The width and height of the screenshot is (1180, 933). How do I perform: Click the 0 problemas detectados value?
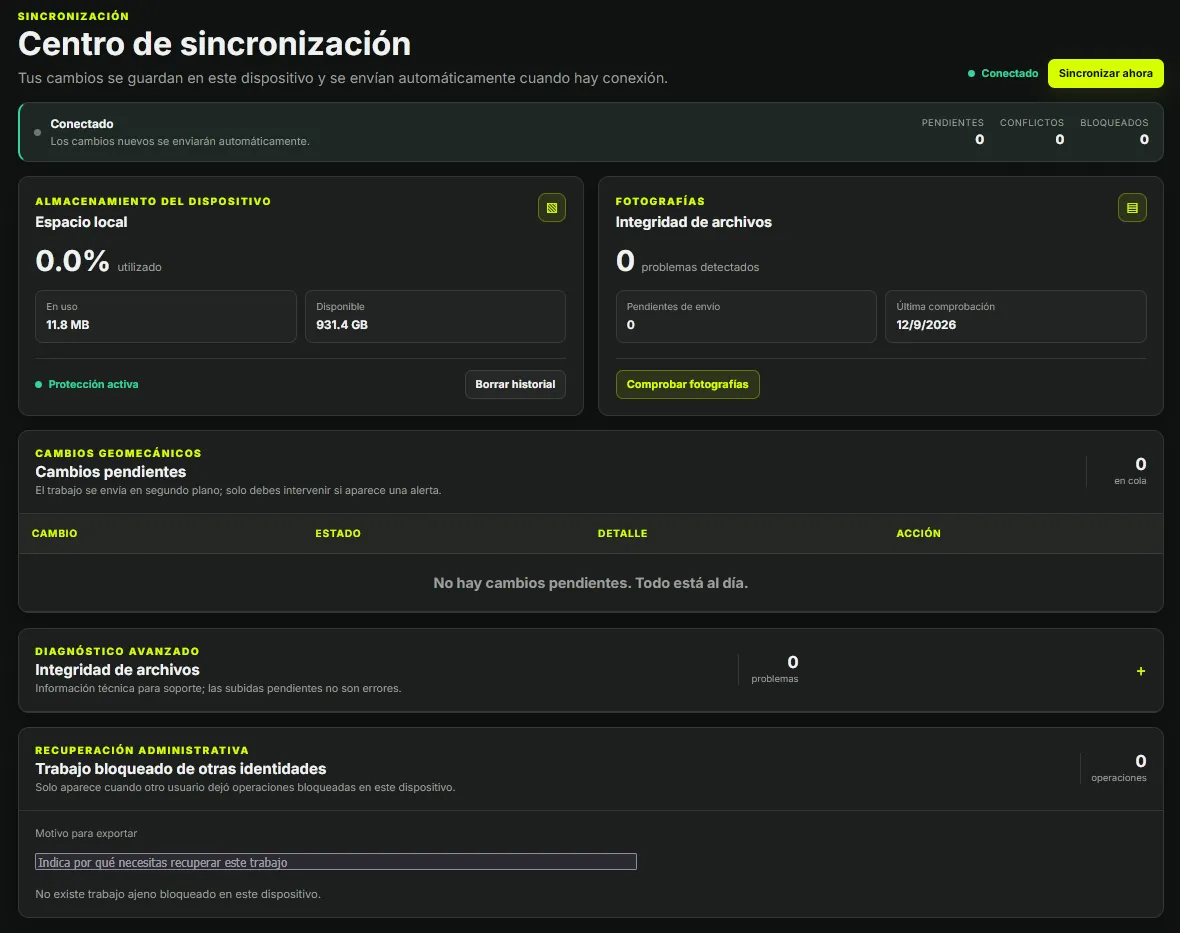pyautogui.click(x=687, y=262)
